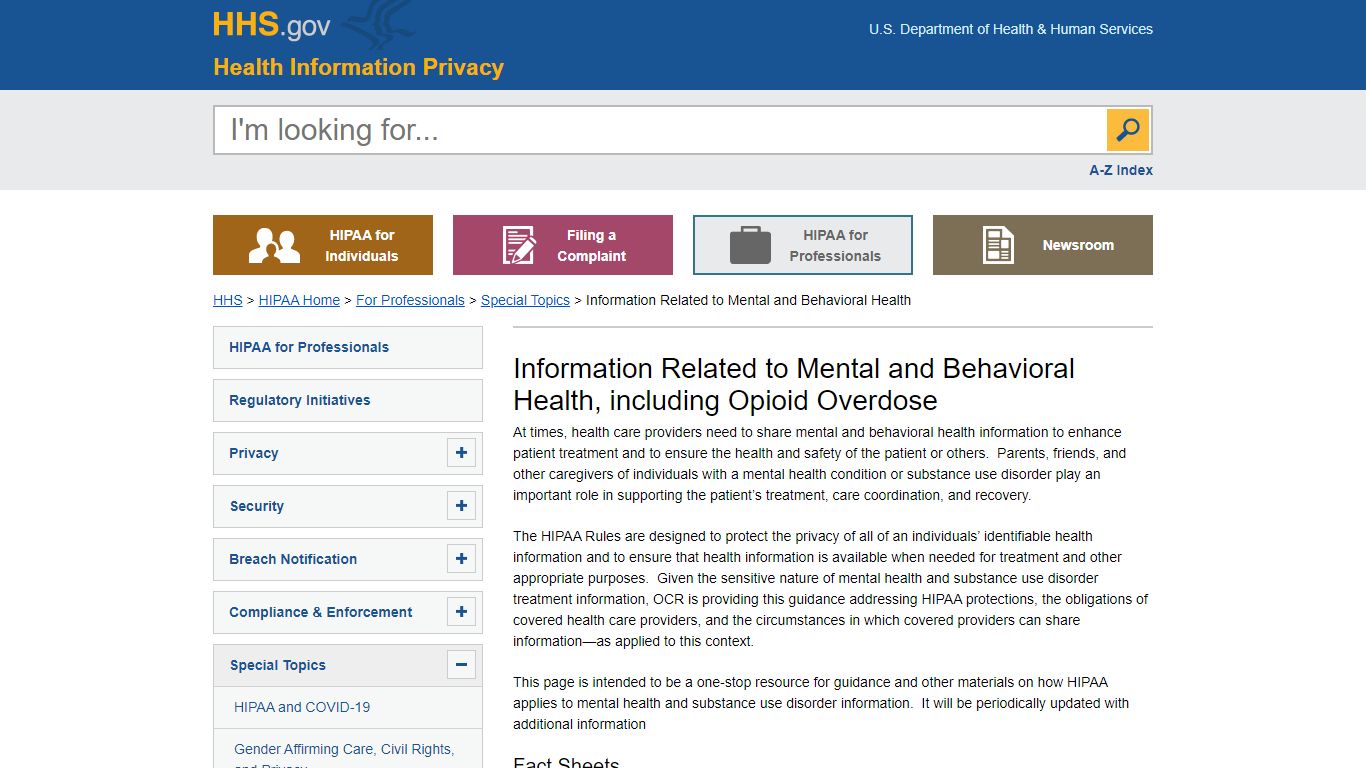The height and width of the screenshot is (768, 1366).
Task: Click the HIPAA for Individuals button text
Action: coord(362,245)
